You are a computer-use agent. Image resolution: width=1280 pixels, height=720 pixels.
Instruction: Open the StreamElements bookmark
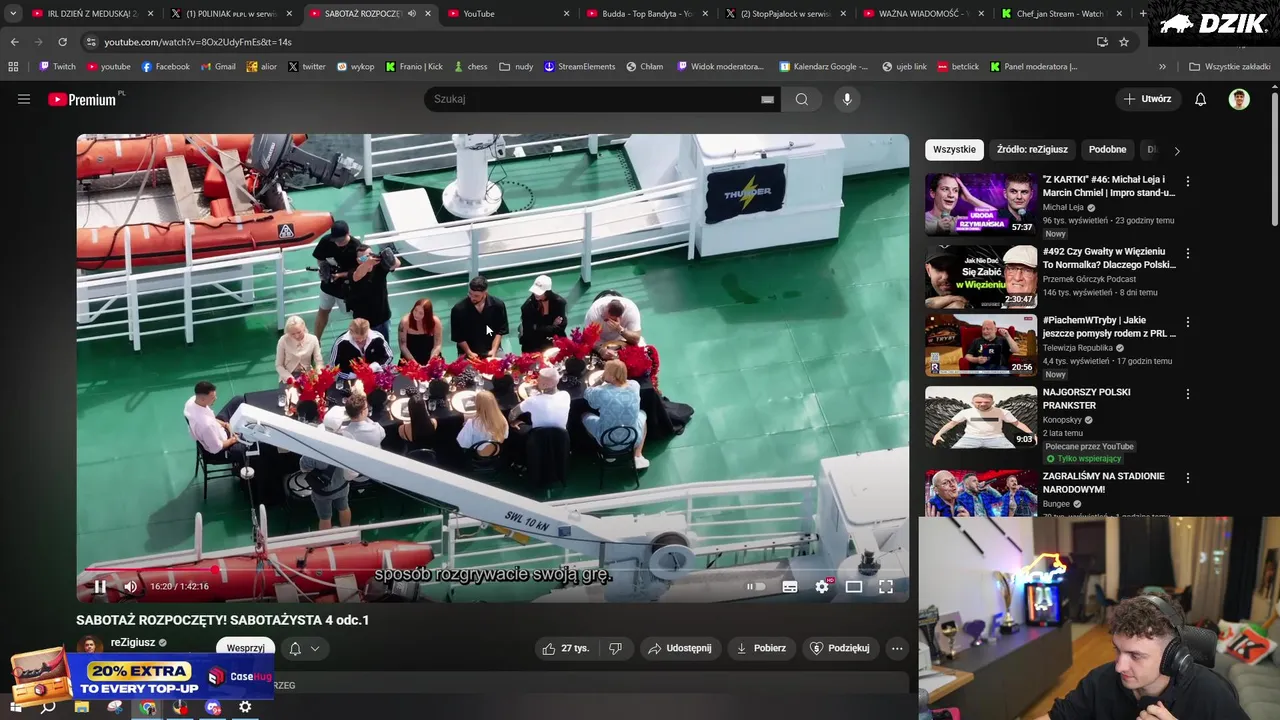click(x=579, y=67)
